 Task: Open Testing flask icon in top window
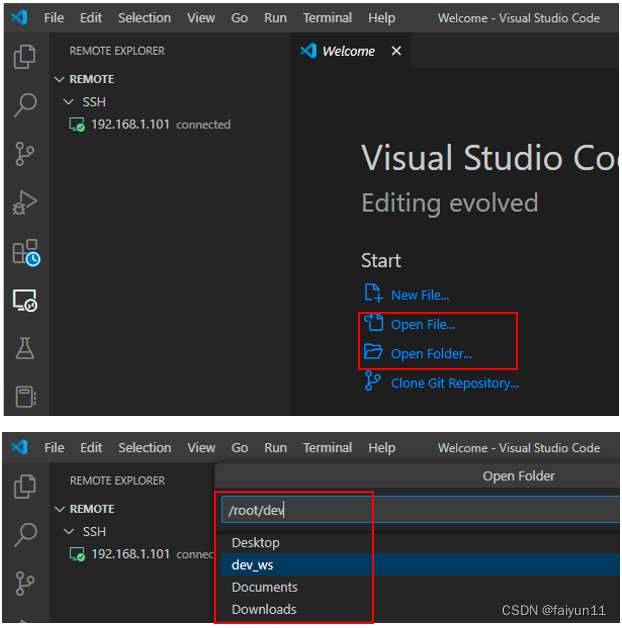click(25, 348)
